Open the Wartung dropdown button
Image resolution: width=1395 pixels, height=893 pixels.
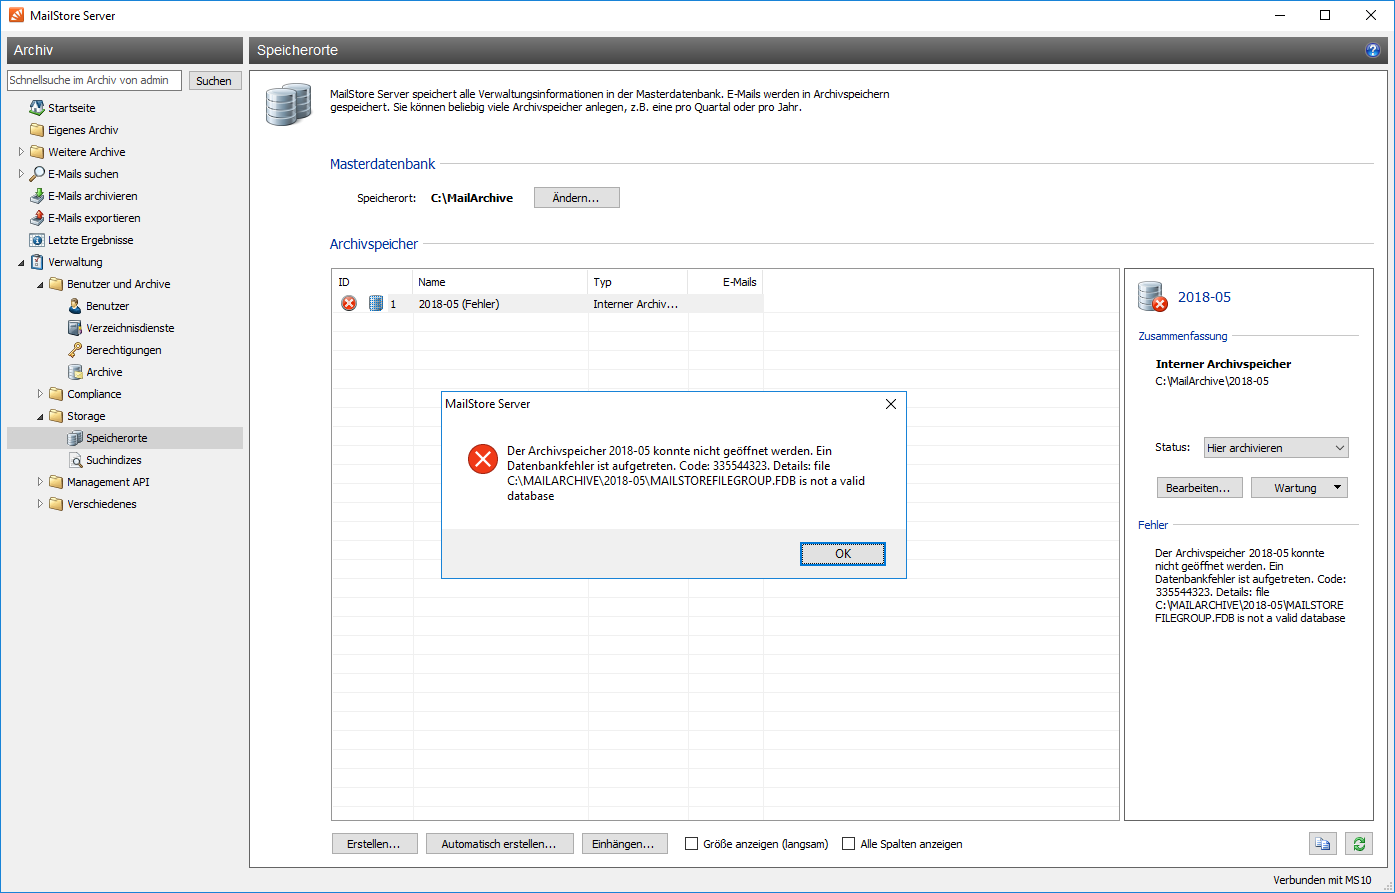(x=1299, y=488)
